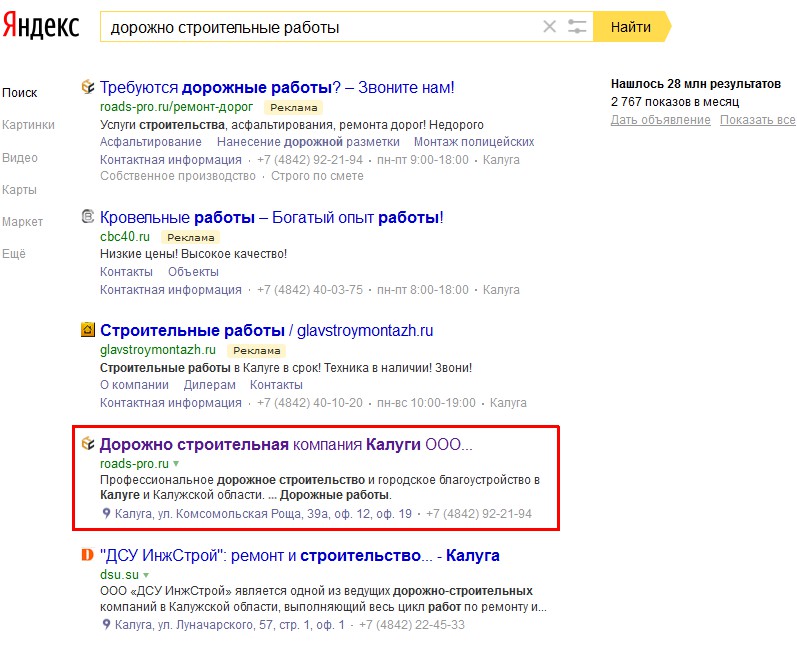
Task: Open the Требуются дорожные работы ad link
Action: (x=277, y=88)
